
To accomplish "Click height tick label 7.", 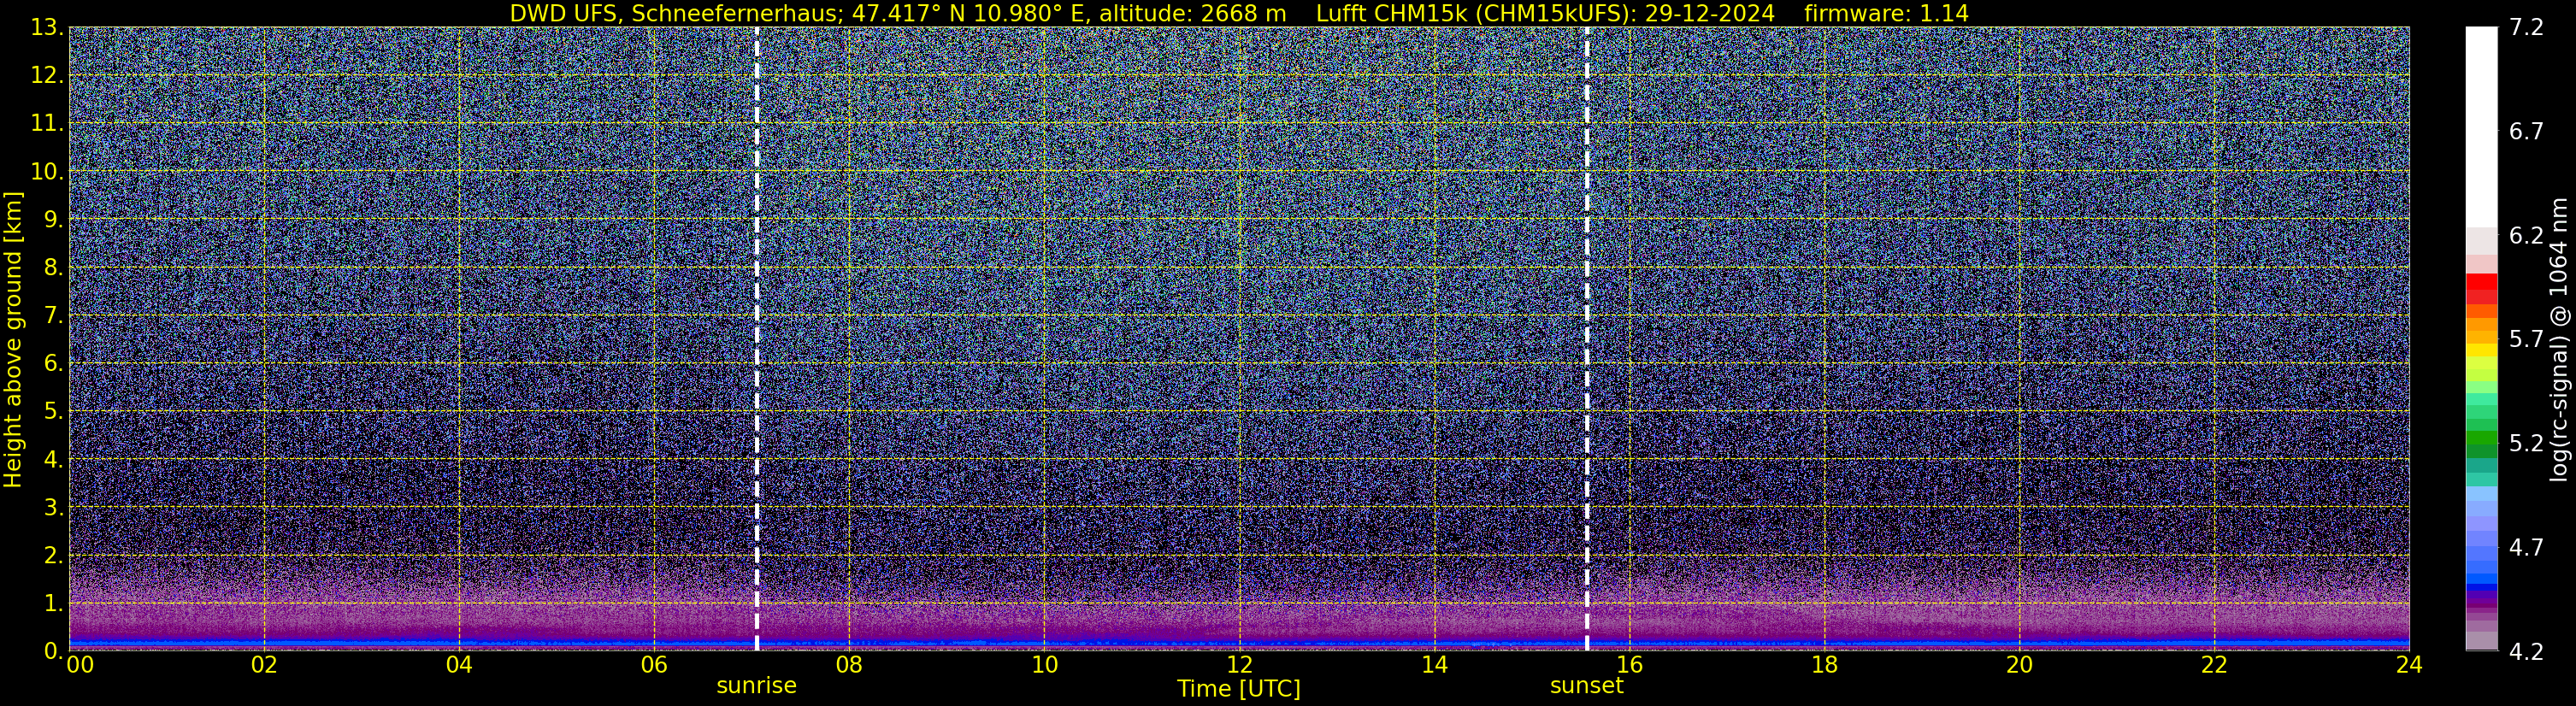I will 53,316.
